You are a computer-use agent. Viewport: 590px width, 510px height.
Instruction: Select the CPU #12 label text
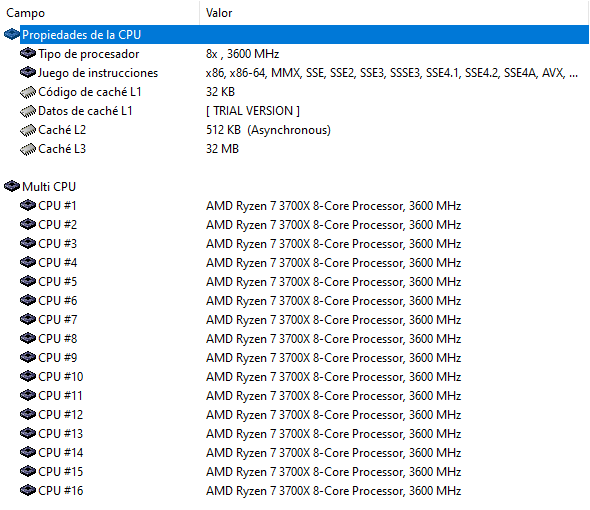pos(60,414)
